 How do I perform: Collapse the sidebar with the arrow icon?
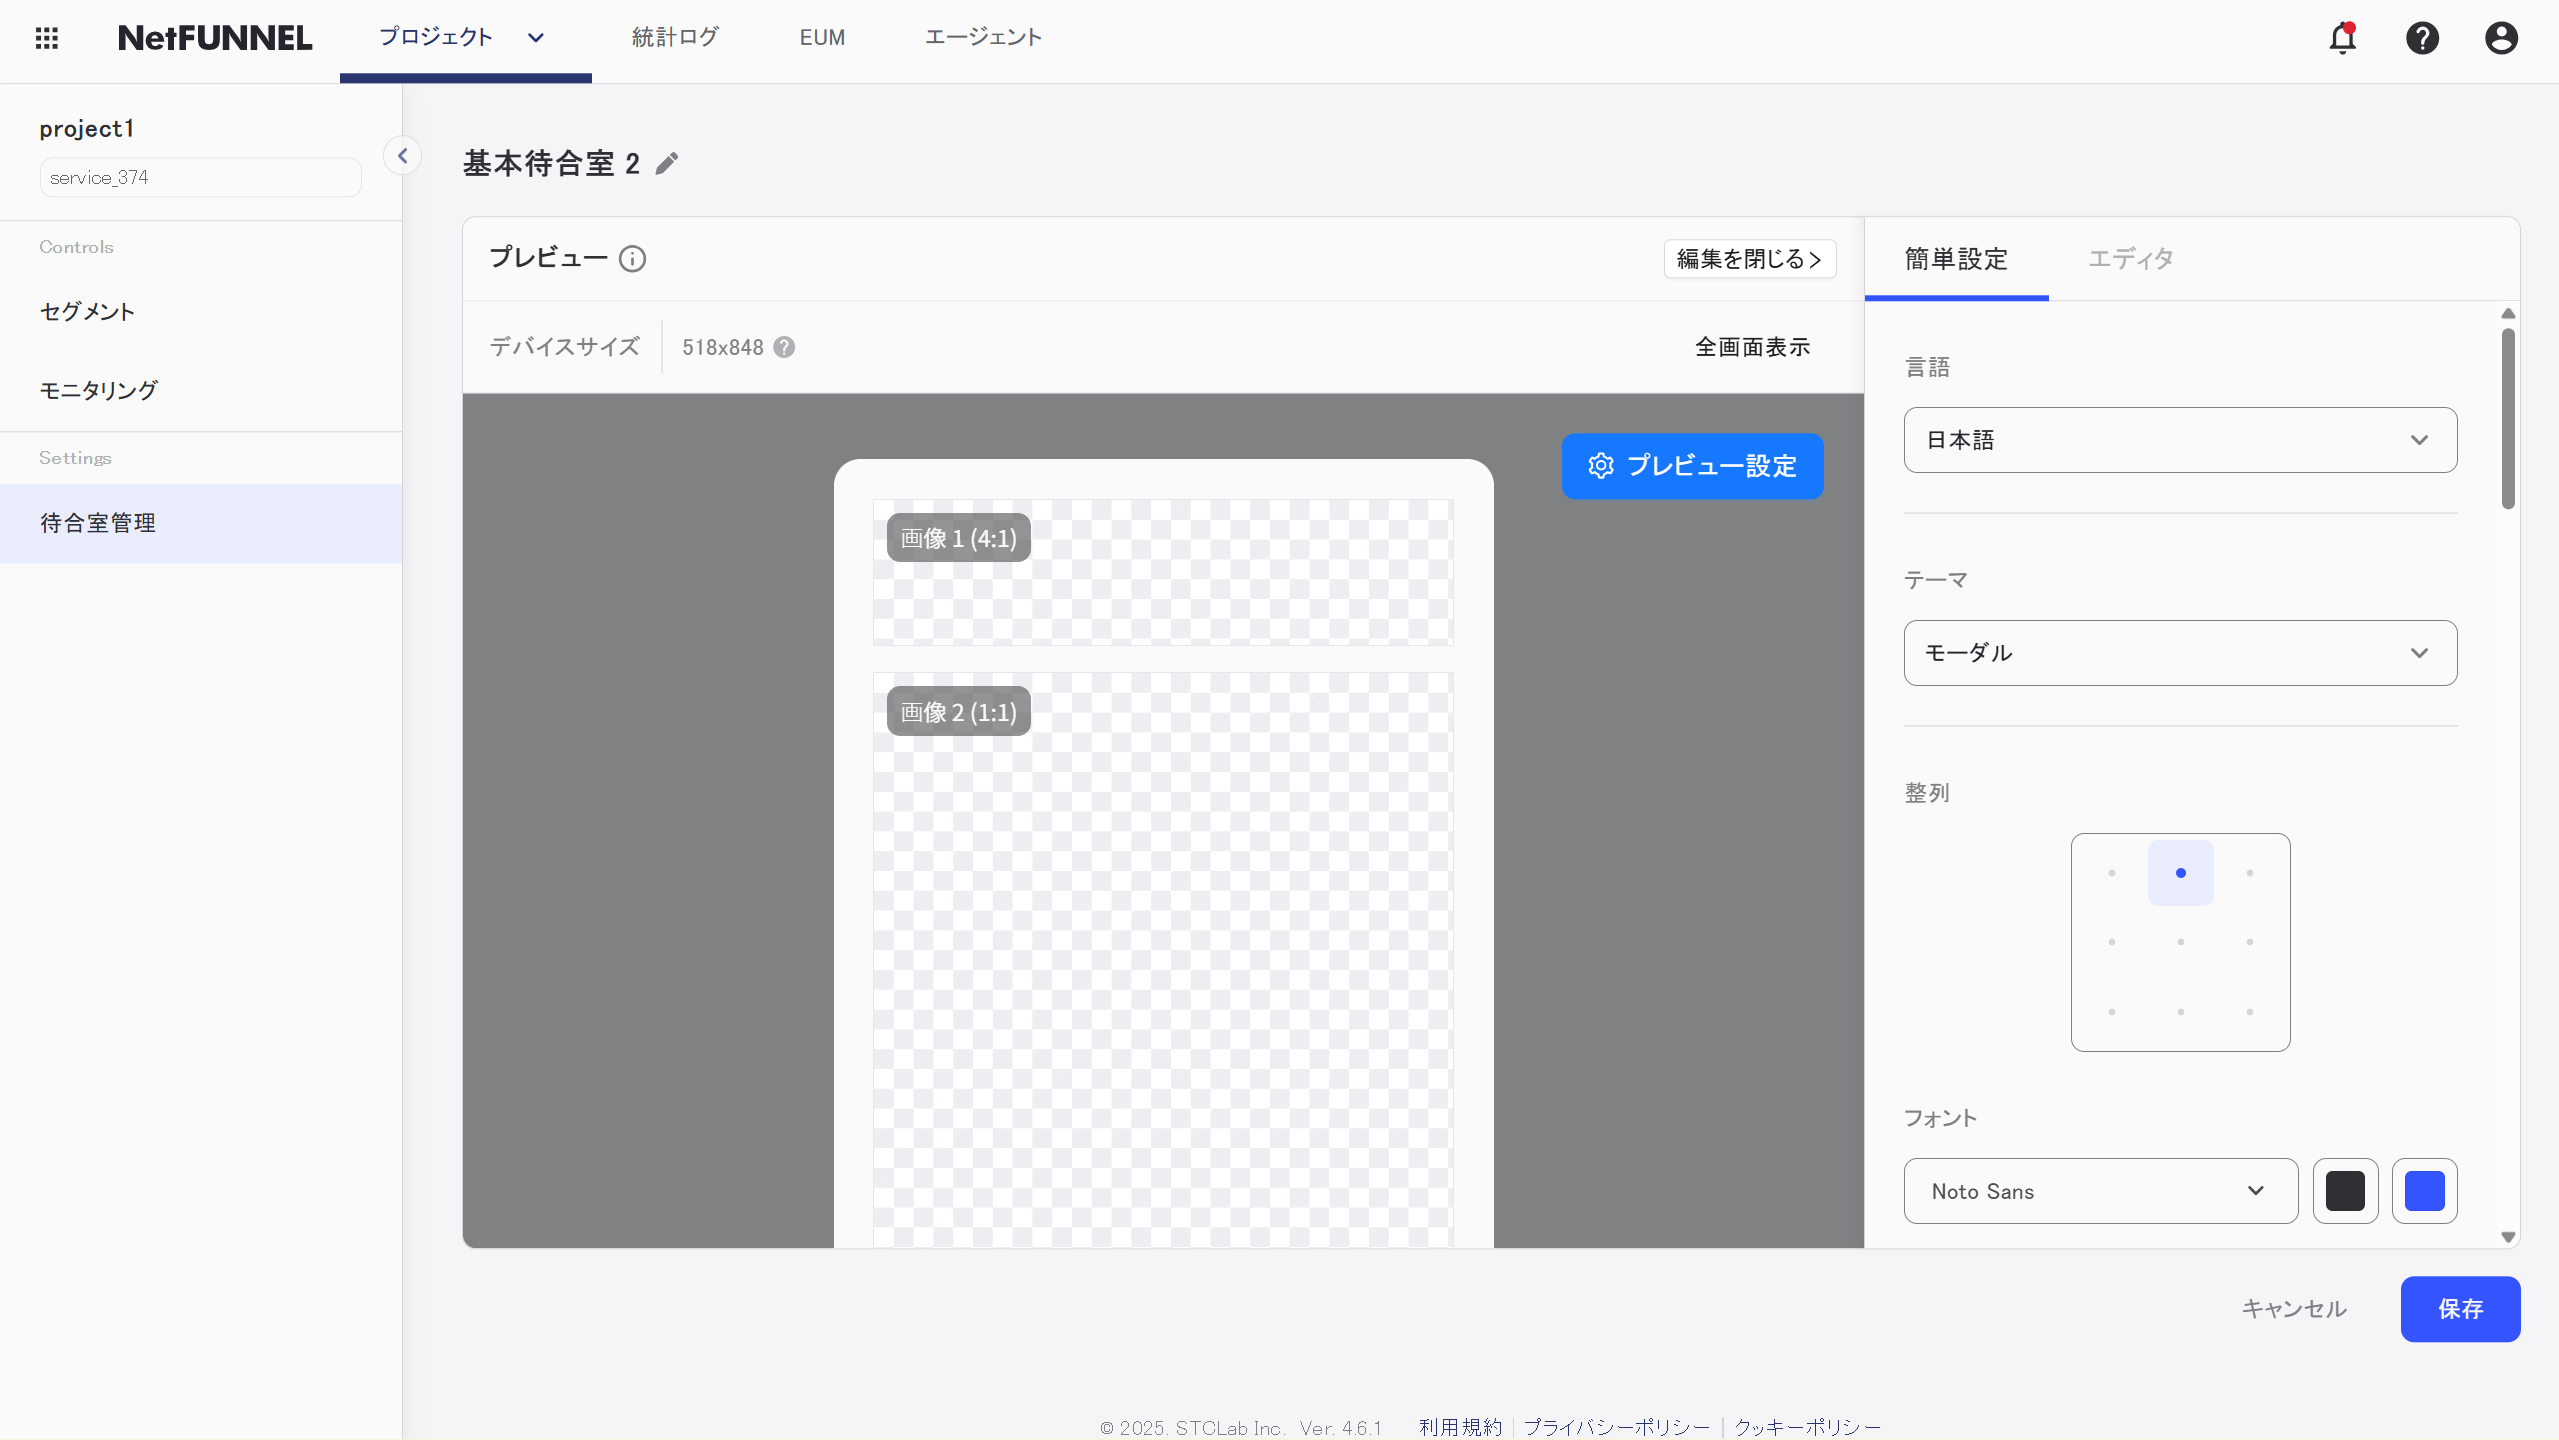(x=402, y=155)
